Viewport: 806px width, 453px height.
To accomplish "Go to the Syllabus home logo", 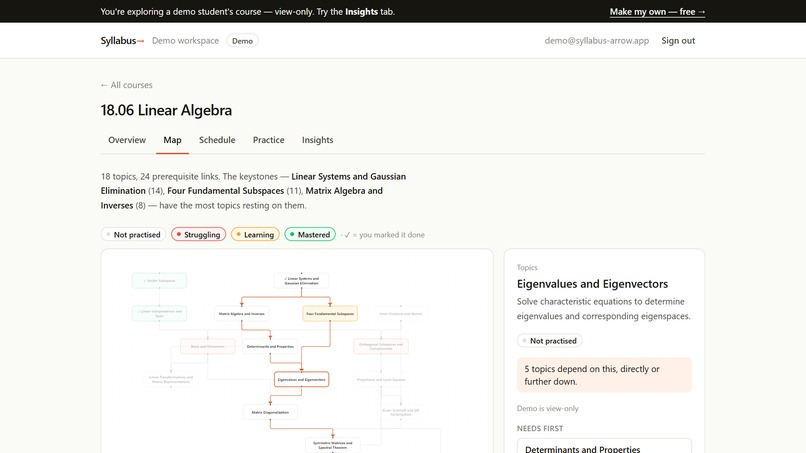I will (x=122, y=41).
